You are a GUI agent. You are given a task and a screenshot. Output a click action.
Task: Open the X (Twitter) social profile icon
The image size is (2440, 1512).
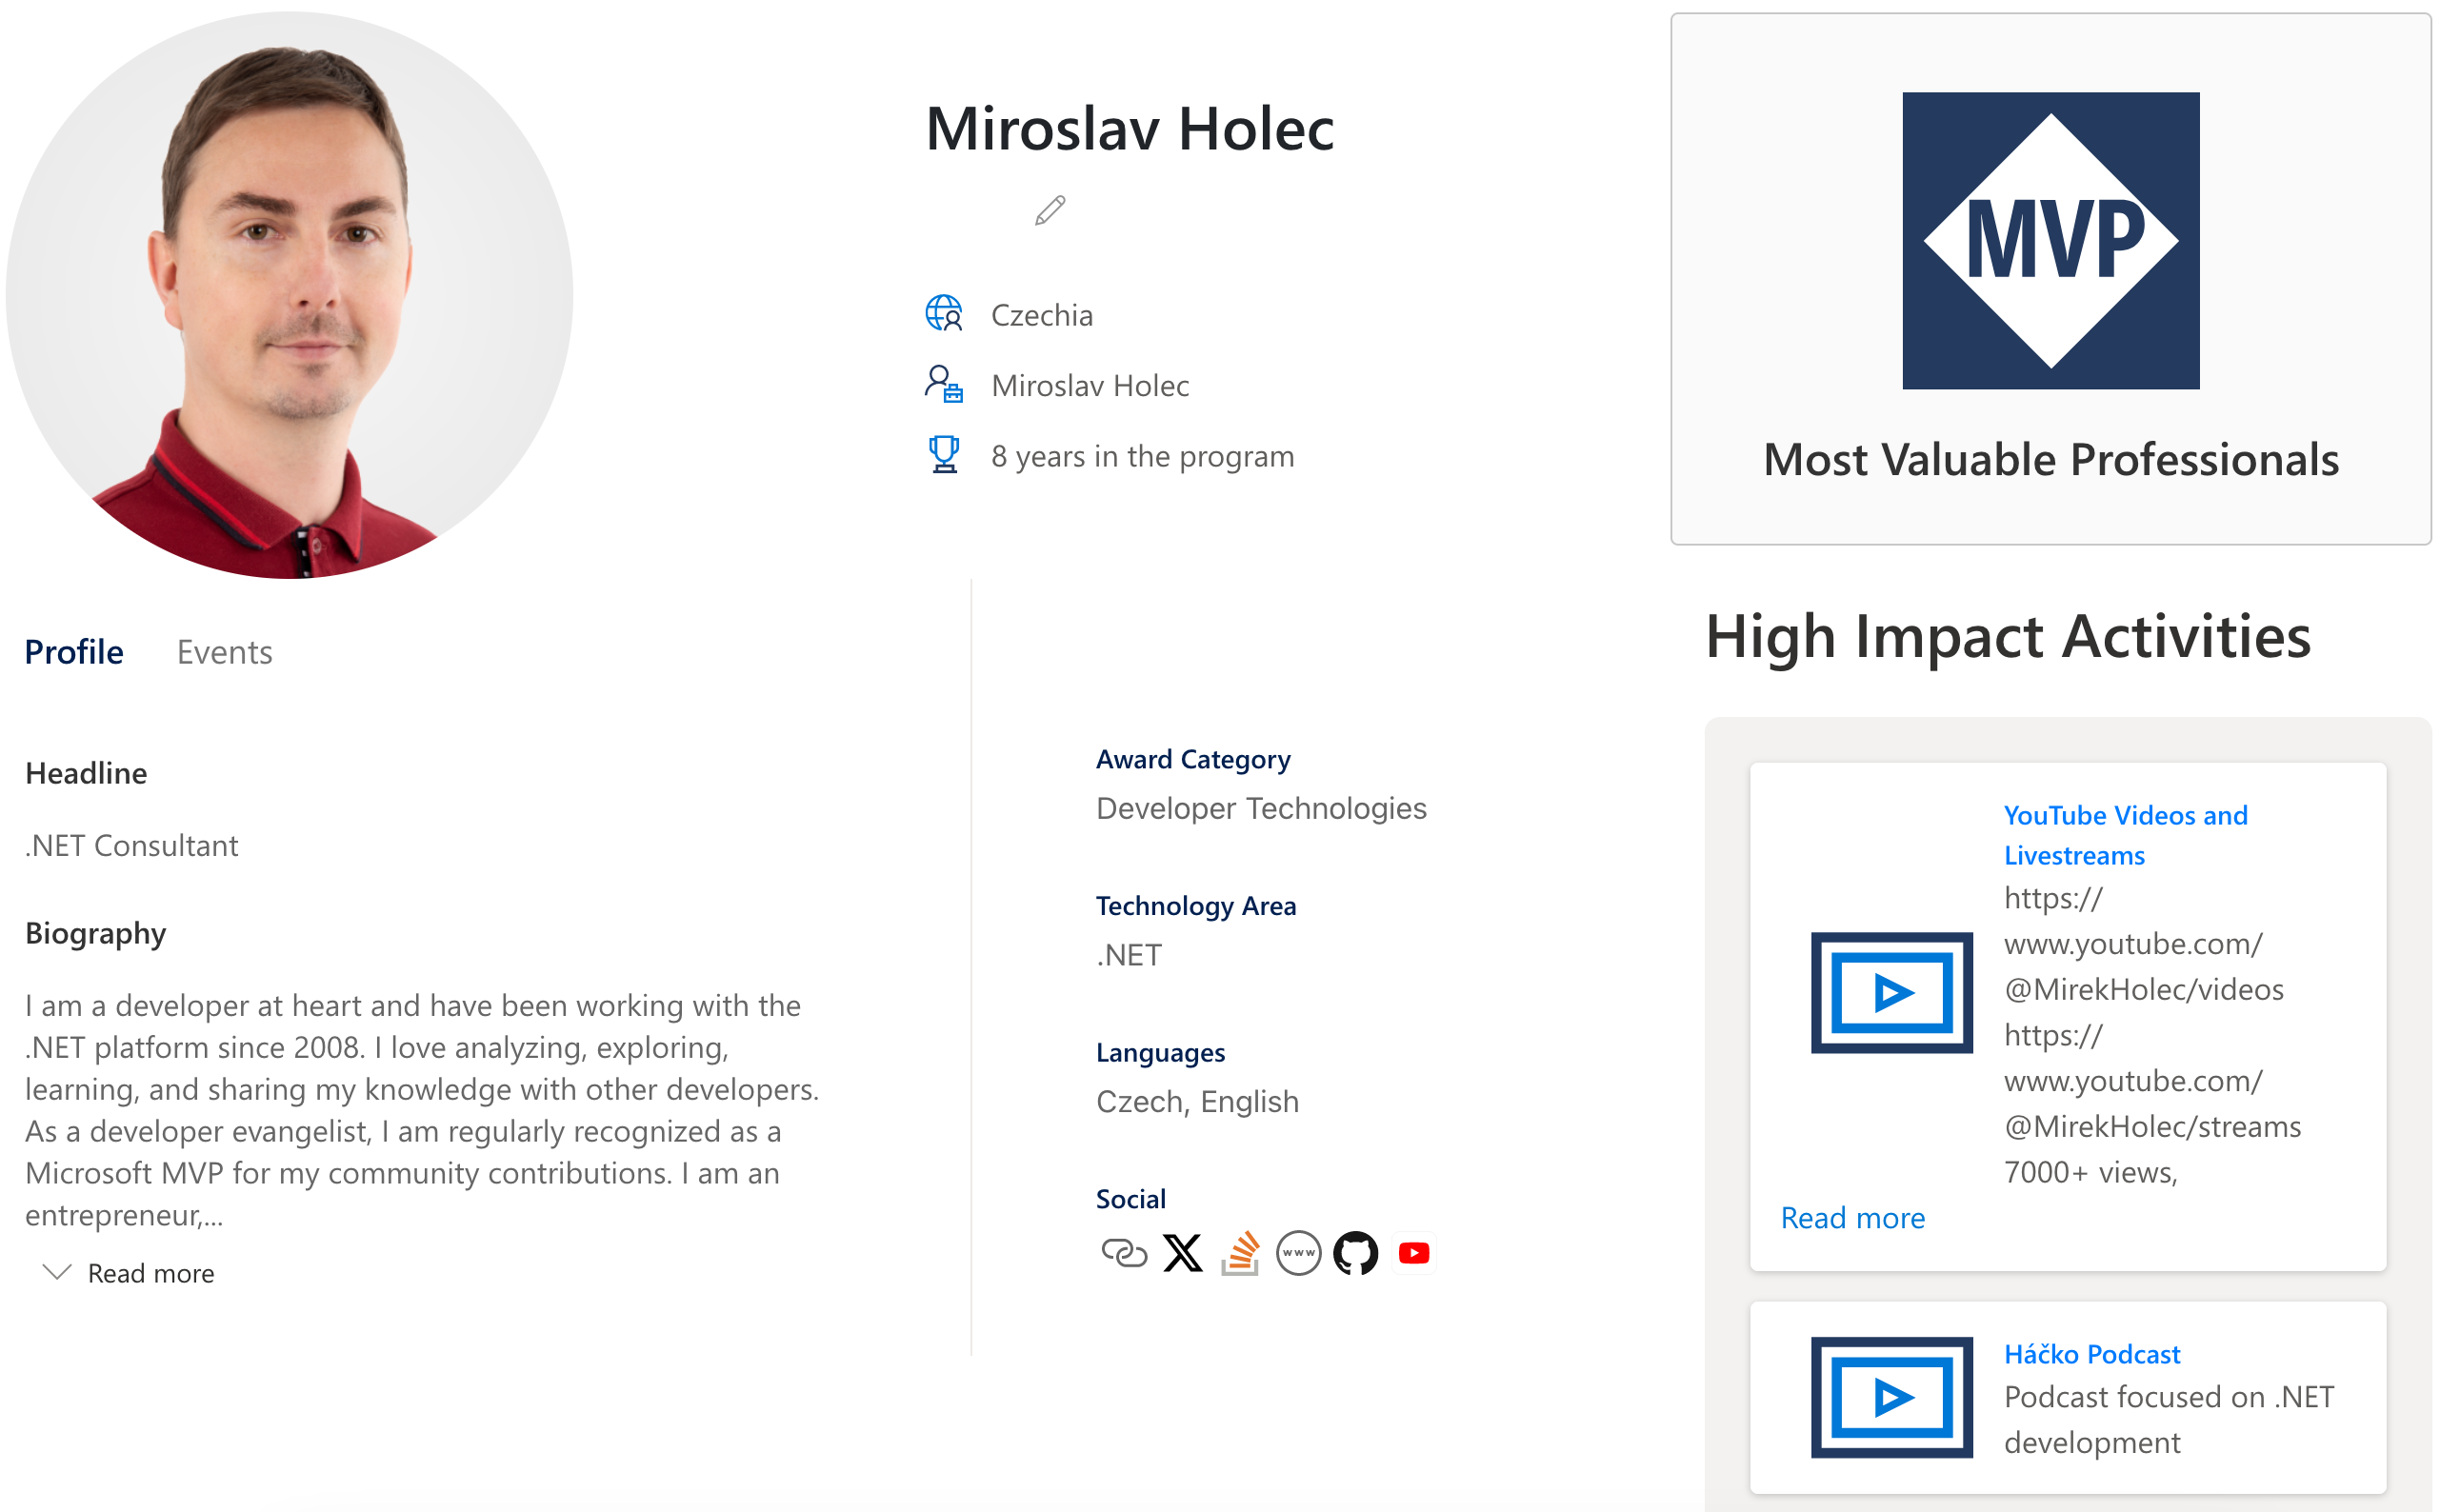(x=1182, y=1253)
